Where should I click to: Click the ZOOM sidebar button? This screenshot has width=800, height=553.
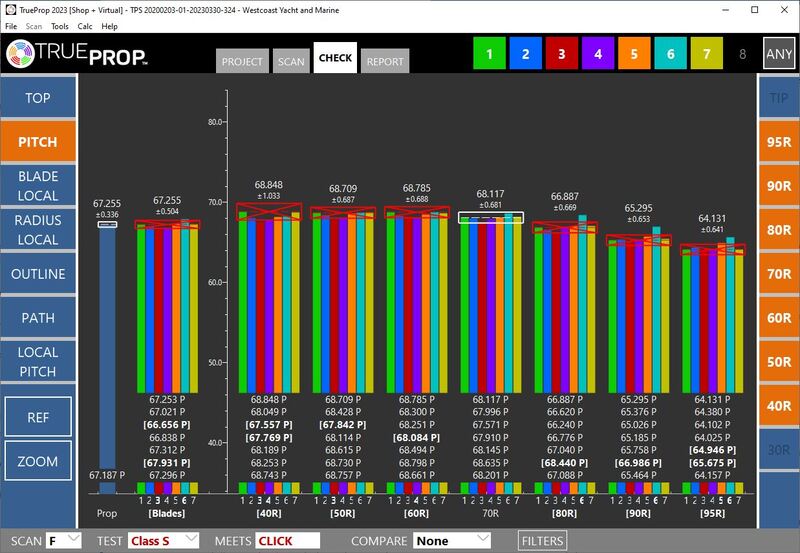click(38, 462)
